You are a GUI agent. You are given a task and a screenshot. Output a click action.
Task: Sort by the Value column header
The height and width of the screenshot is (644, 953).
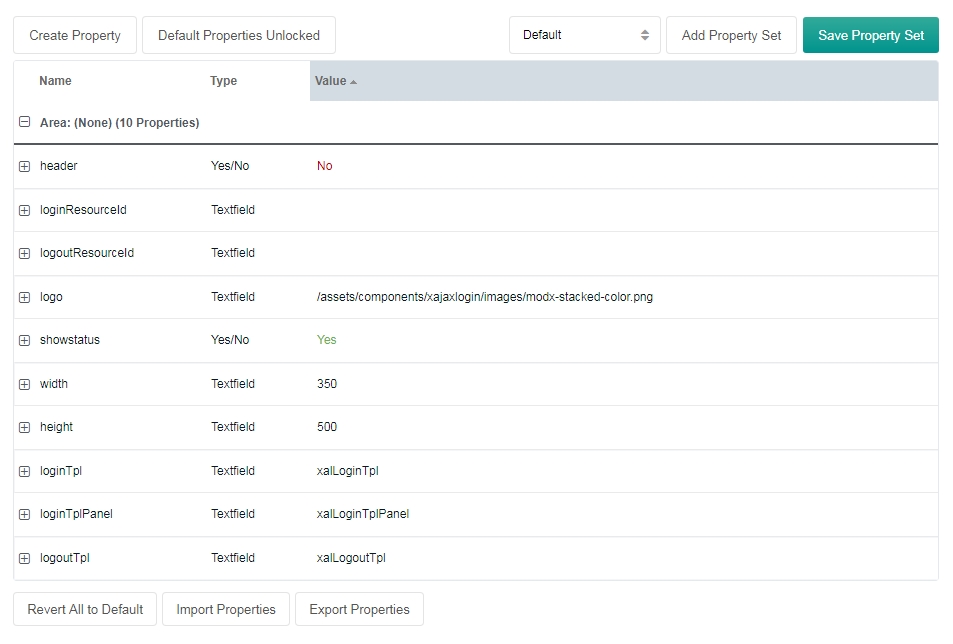(x=331, y=81)
